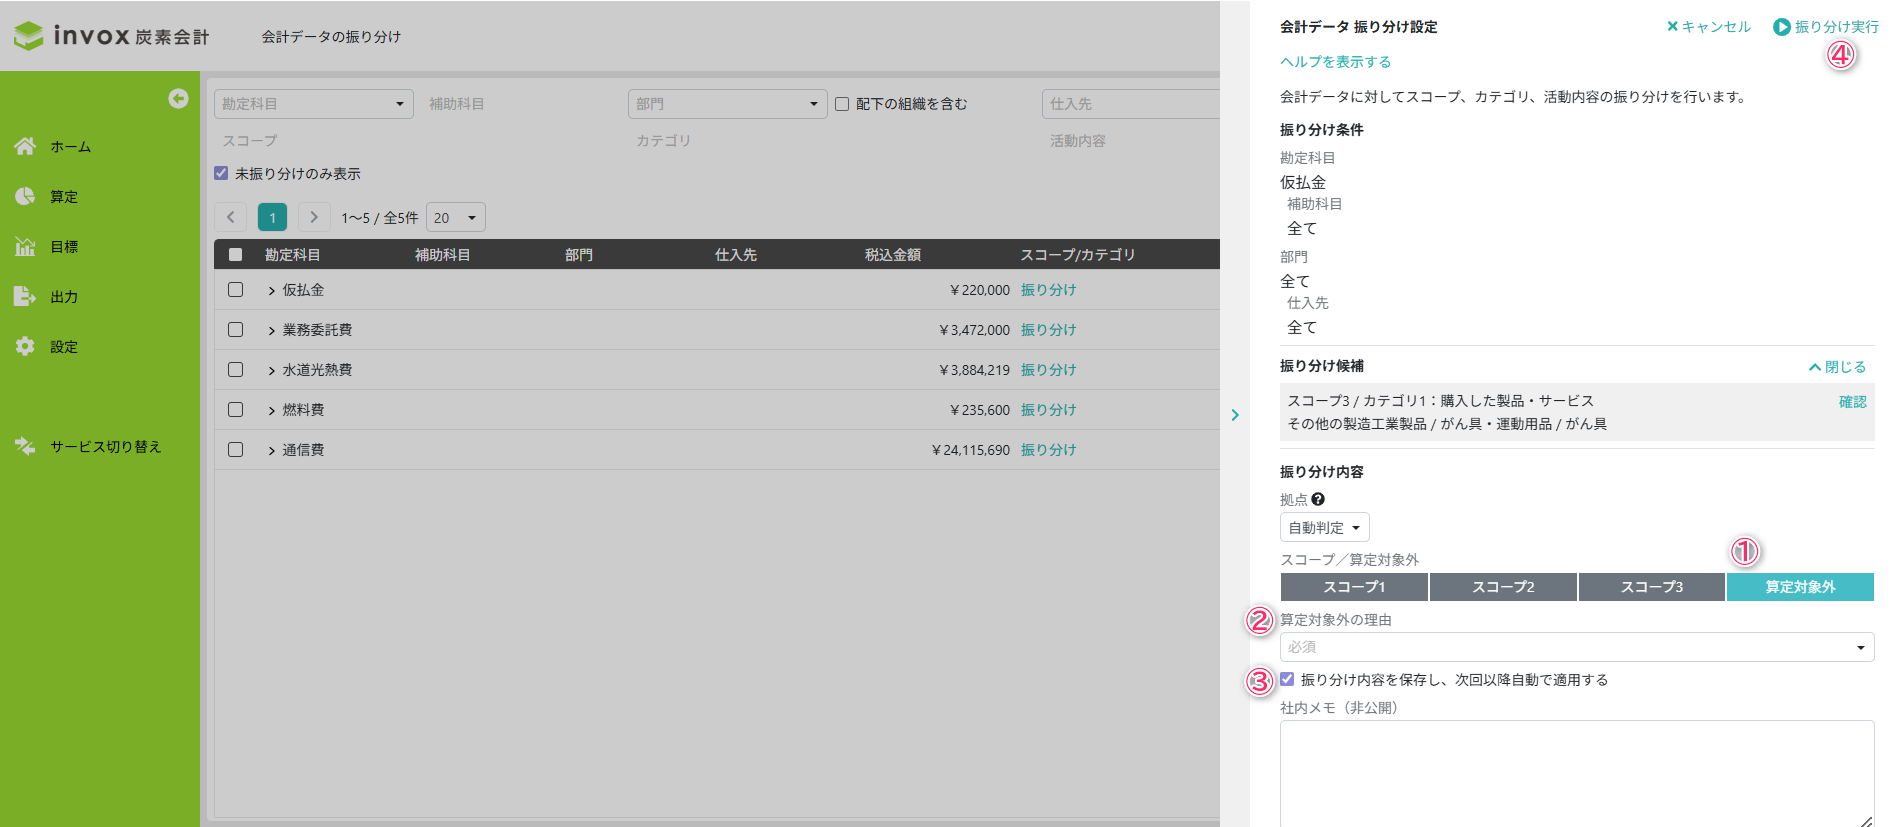Uncheck 未振り分けのみ表示 checkbox
The height and width of the screenshot is (827, 1896).
221,173
